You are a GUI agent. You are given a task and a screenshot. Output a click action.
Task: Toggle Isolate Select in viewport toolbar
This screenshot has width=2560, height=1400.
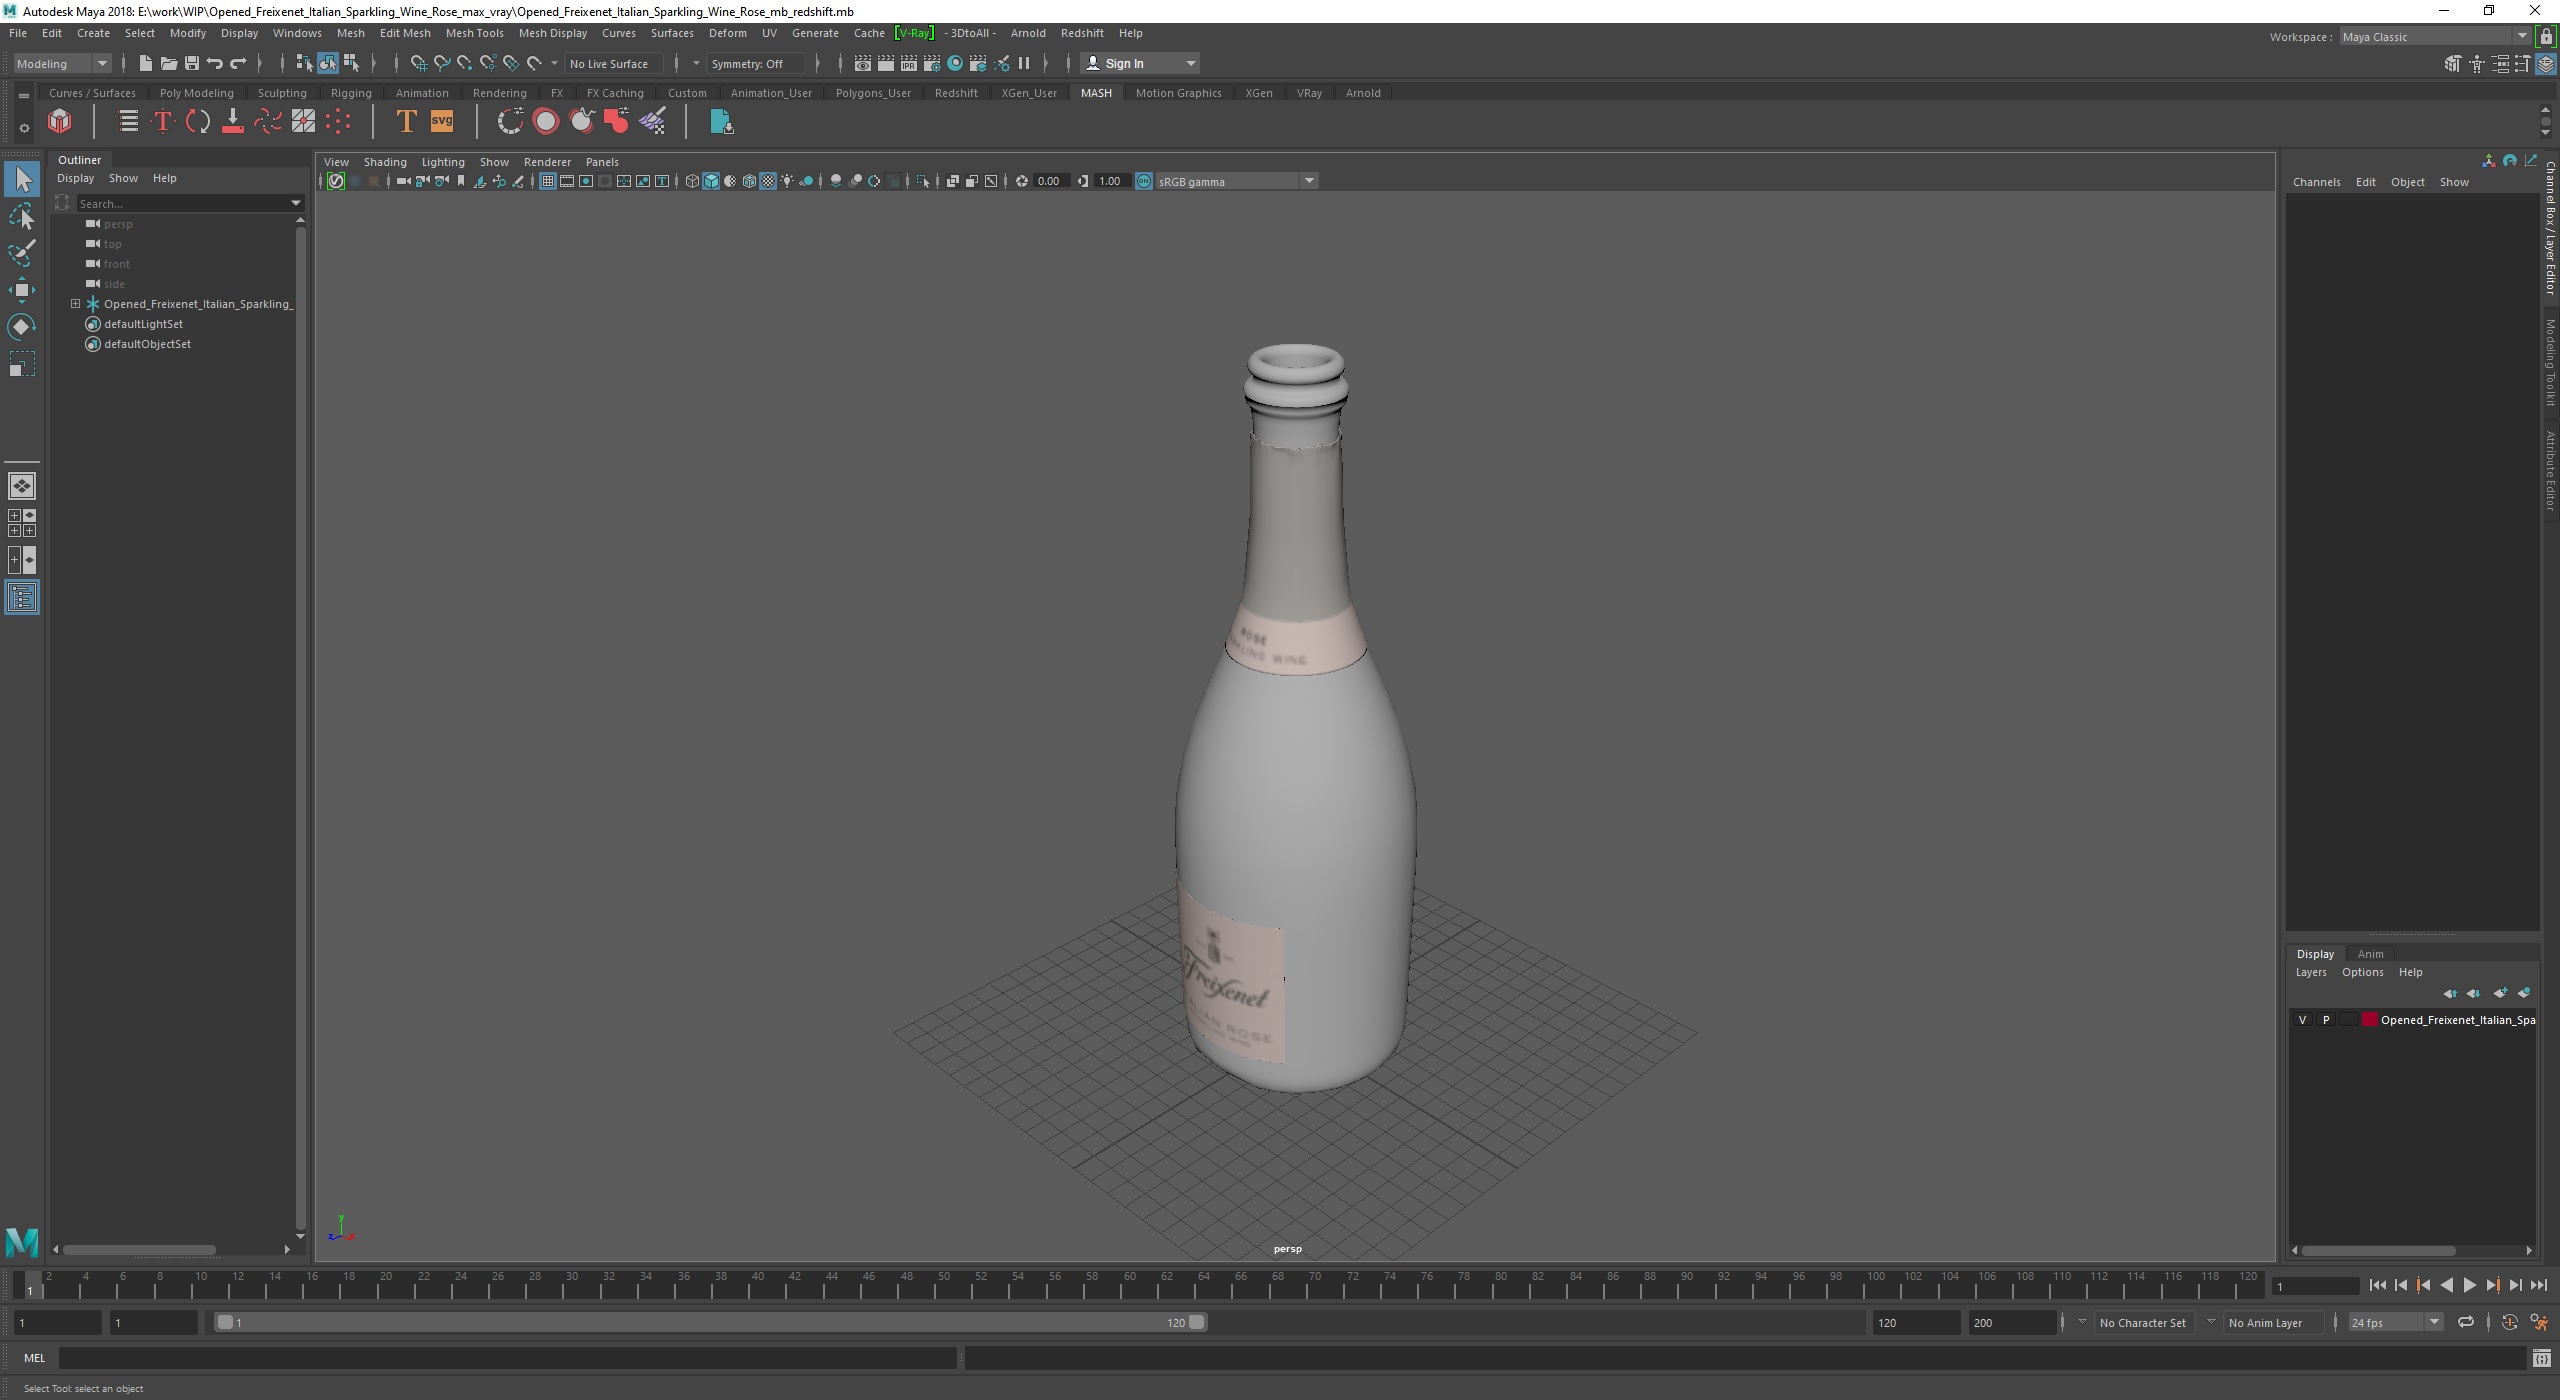(x=923, y=182)
